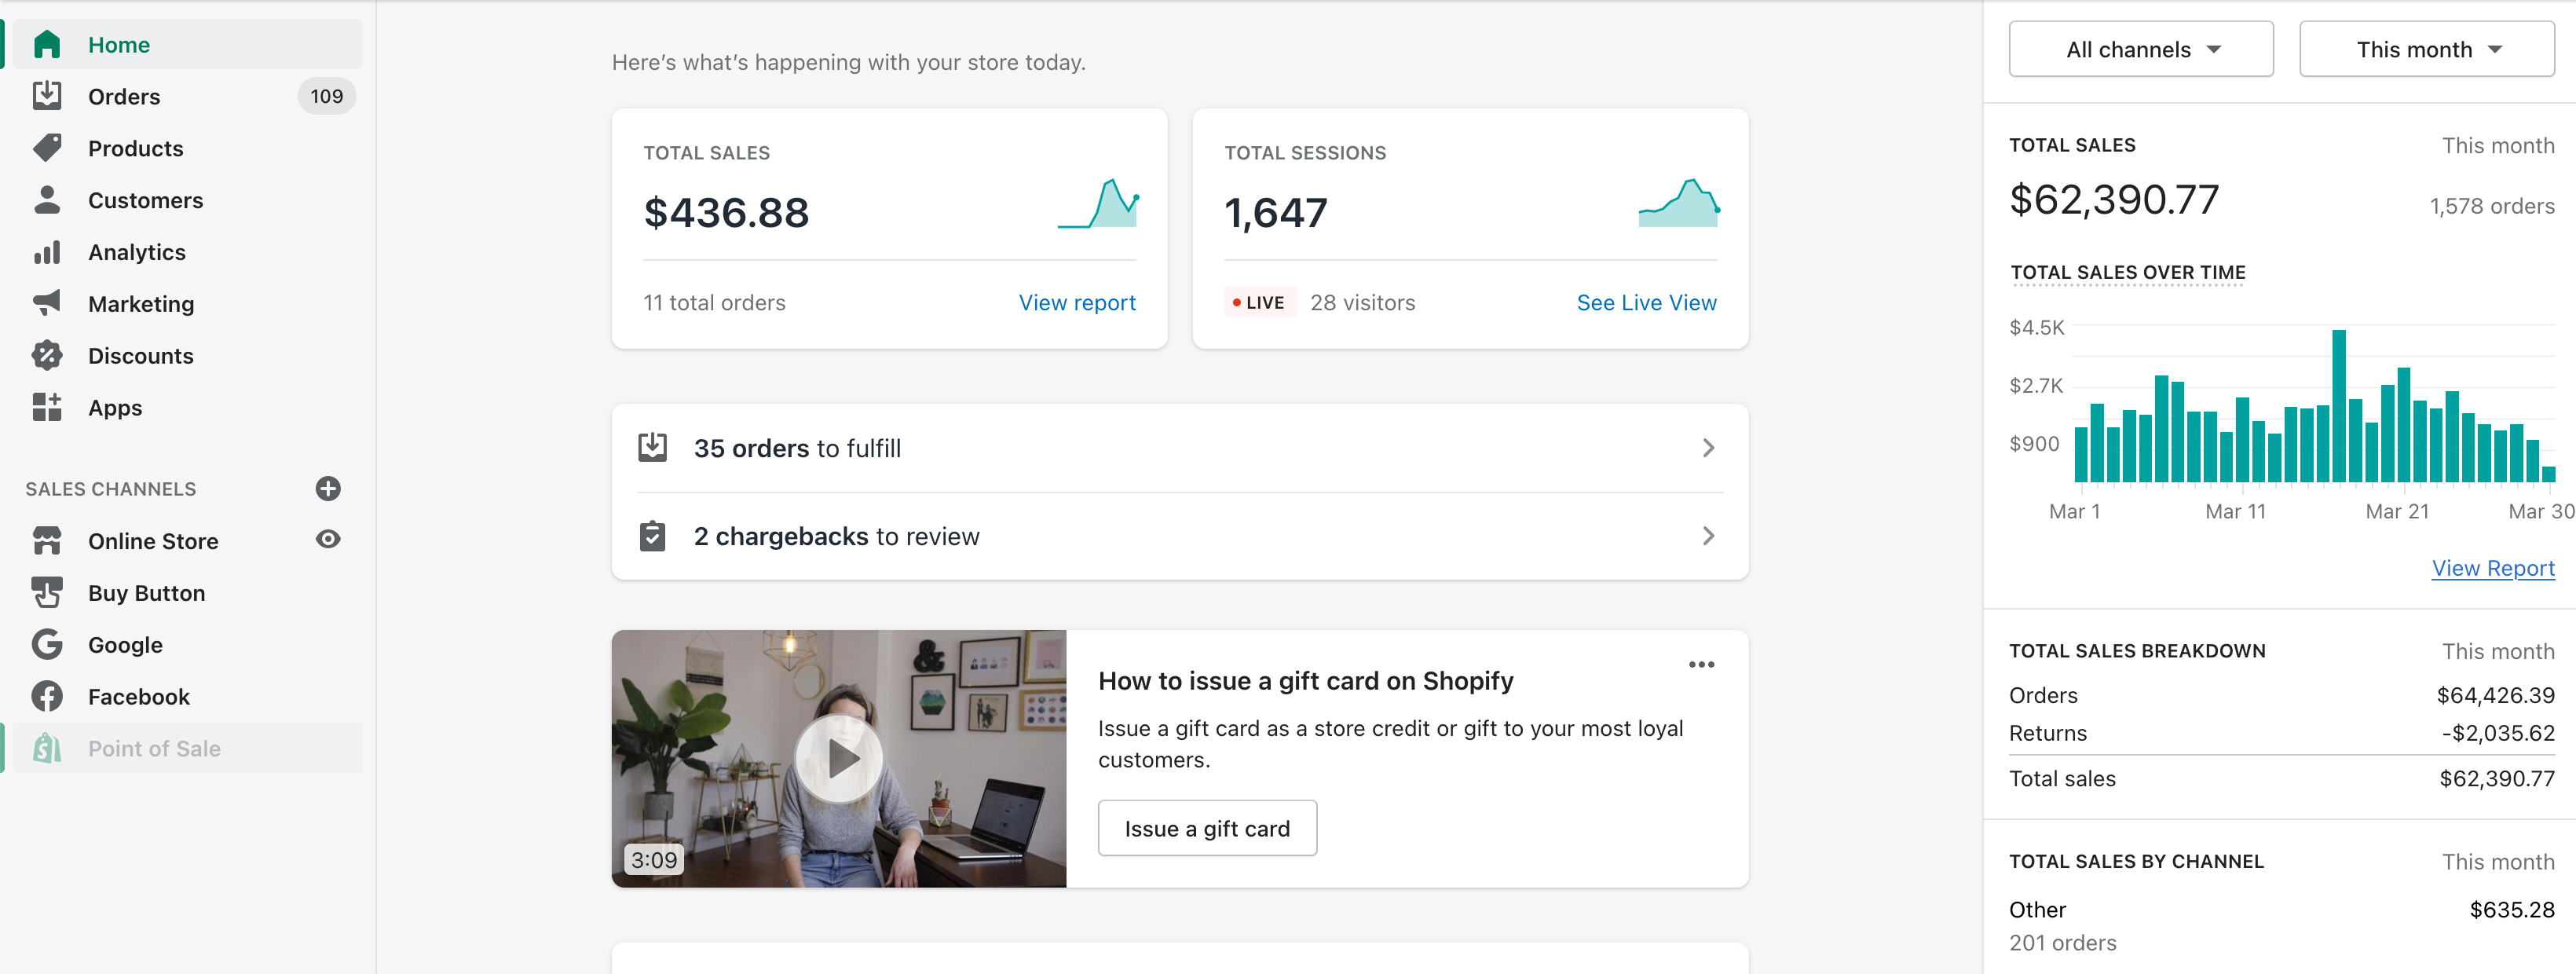Image resolution: width=2576 pixels, height=974 pixels.
Task: Click the 1,578 orders text
Action: (2492, 206)
